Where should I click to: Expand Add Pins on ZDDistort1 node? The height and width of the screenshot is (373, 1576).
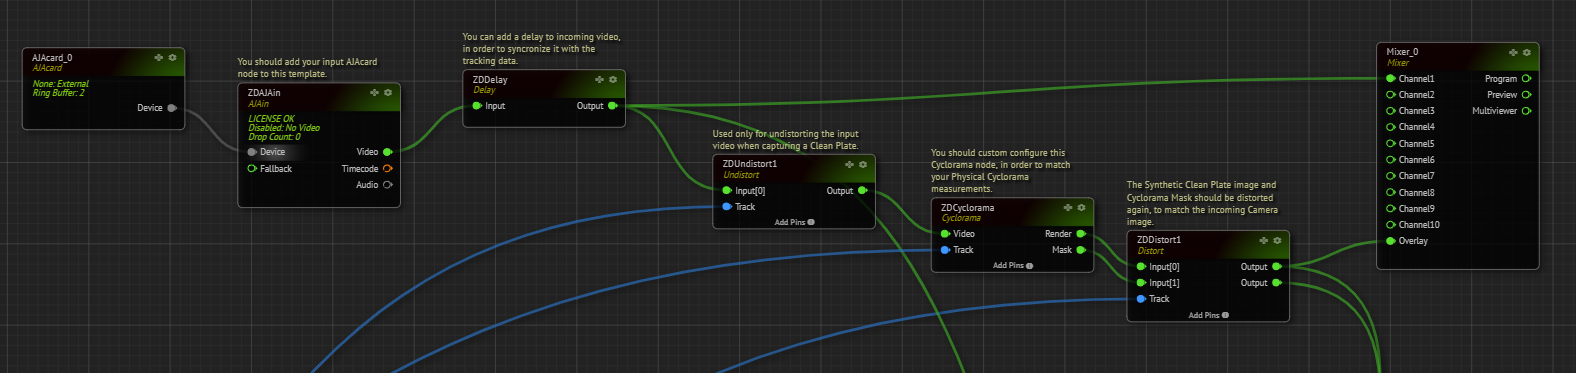point(1208,314)
